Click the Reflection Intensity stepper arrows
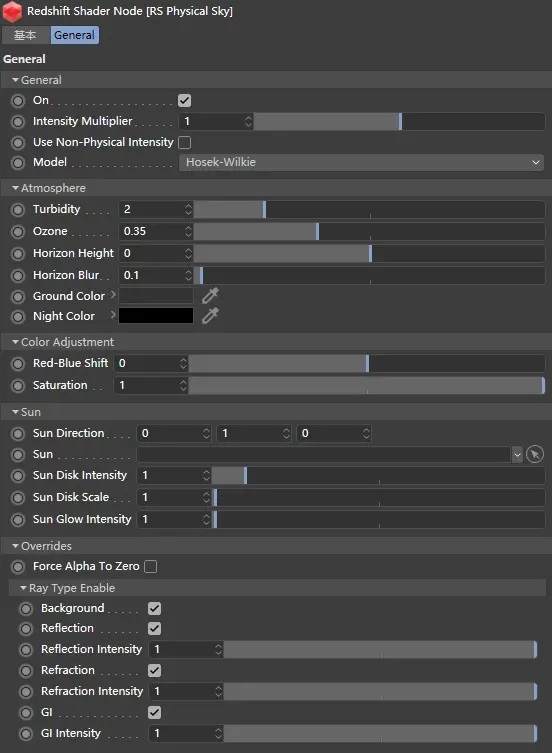Viewport: 552px width, 753px height. pyautogui.click(x=218, y=650)
